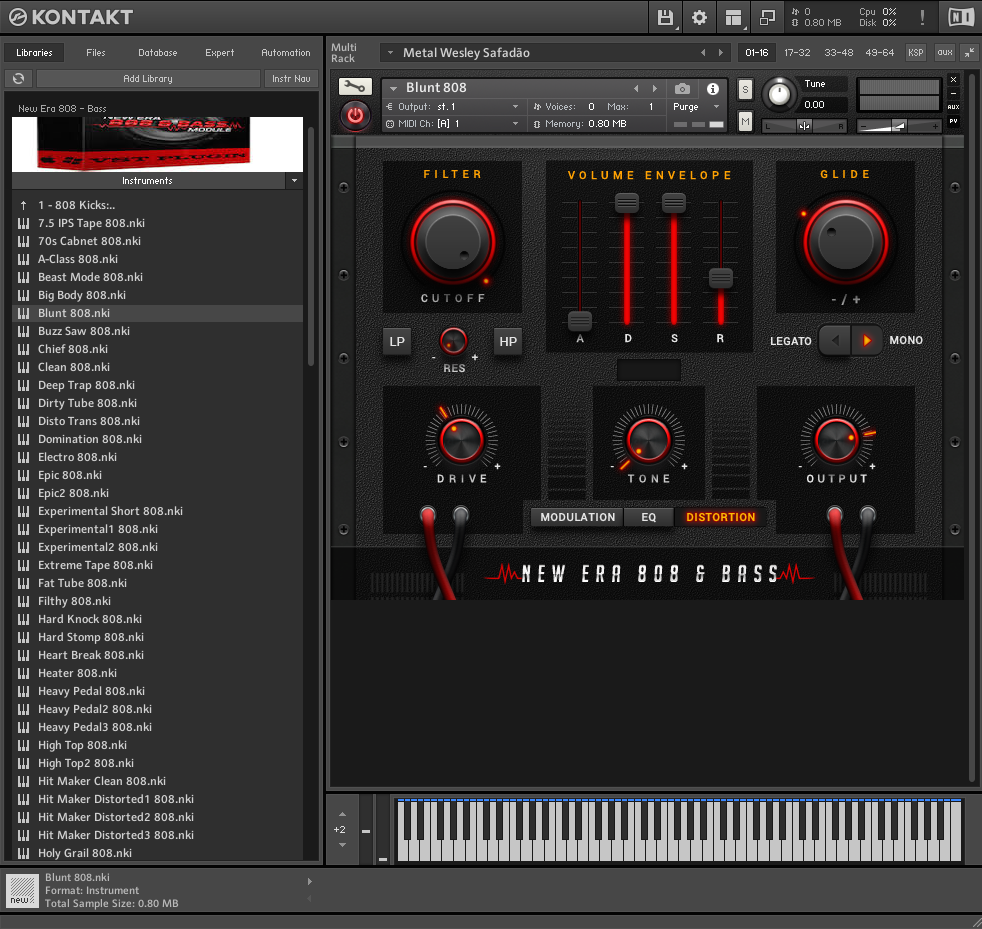Viewport: 982px width, 929px height.
Task: Click the filter CUTOFF knob
Action: tap(453, 242)
